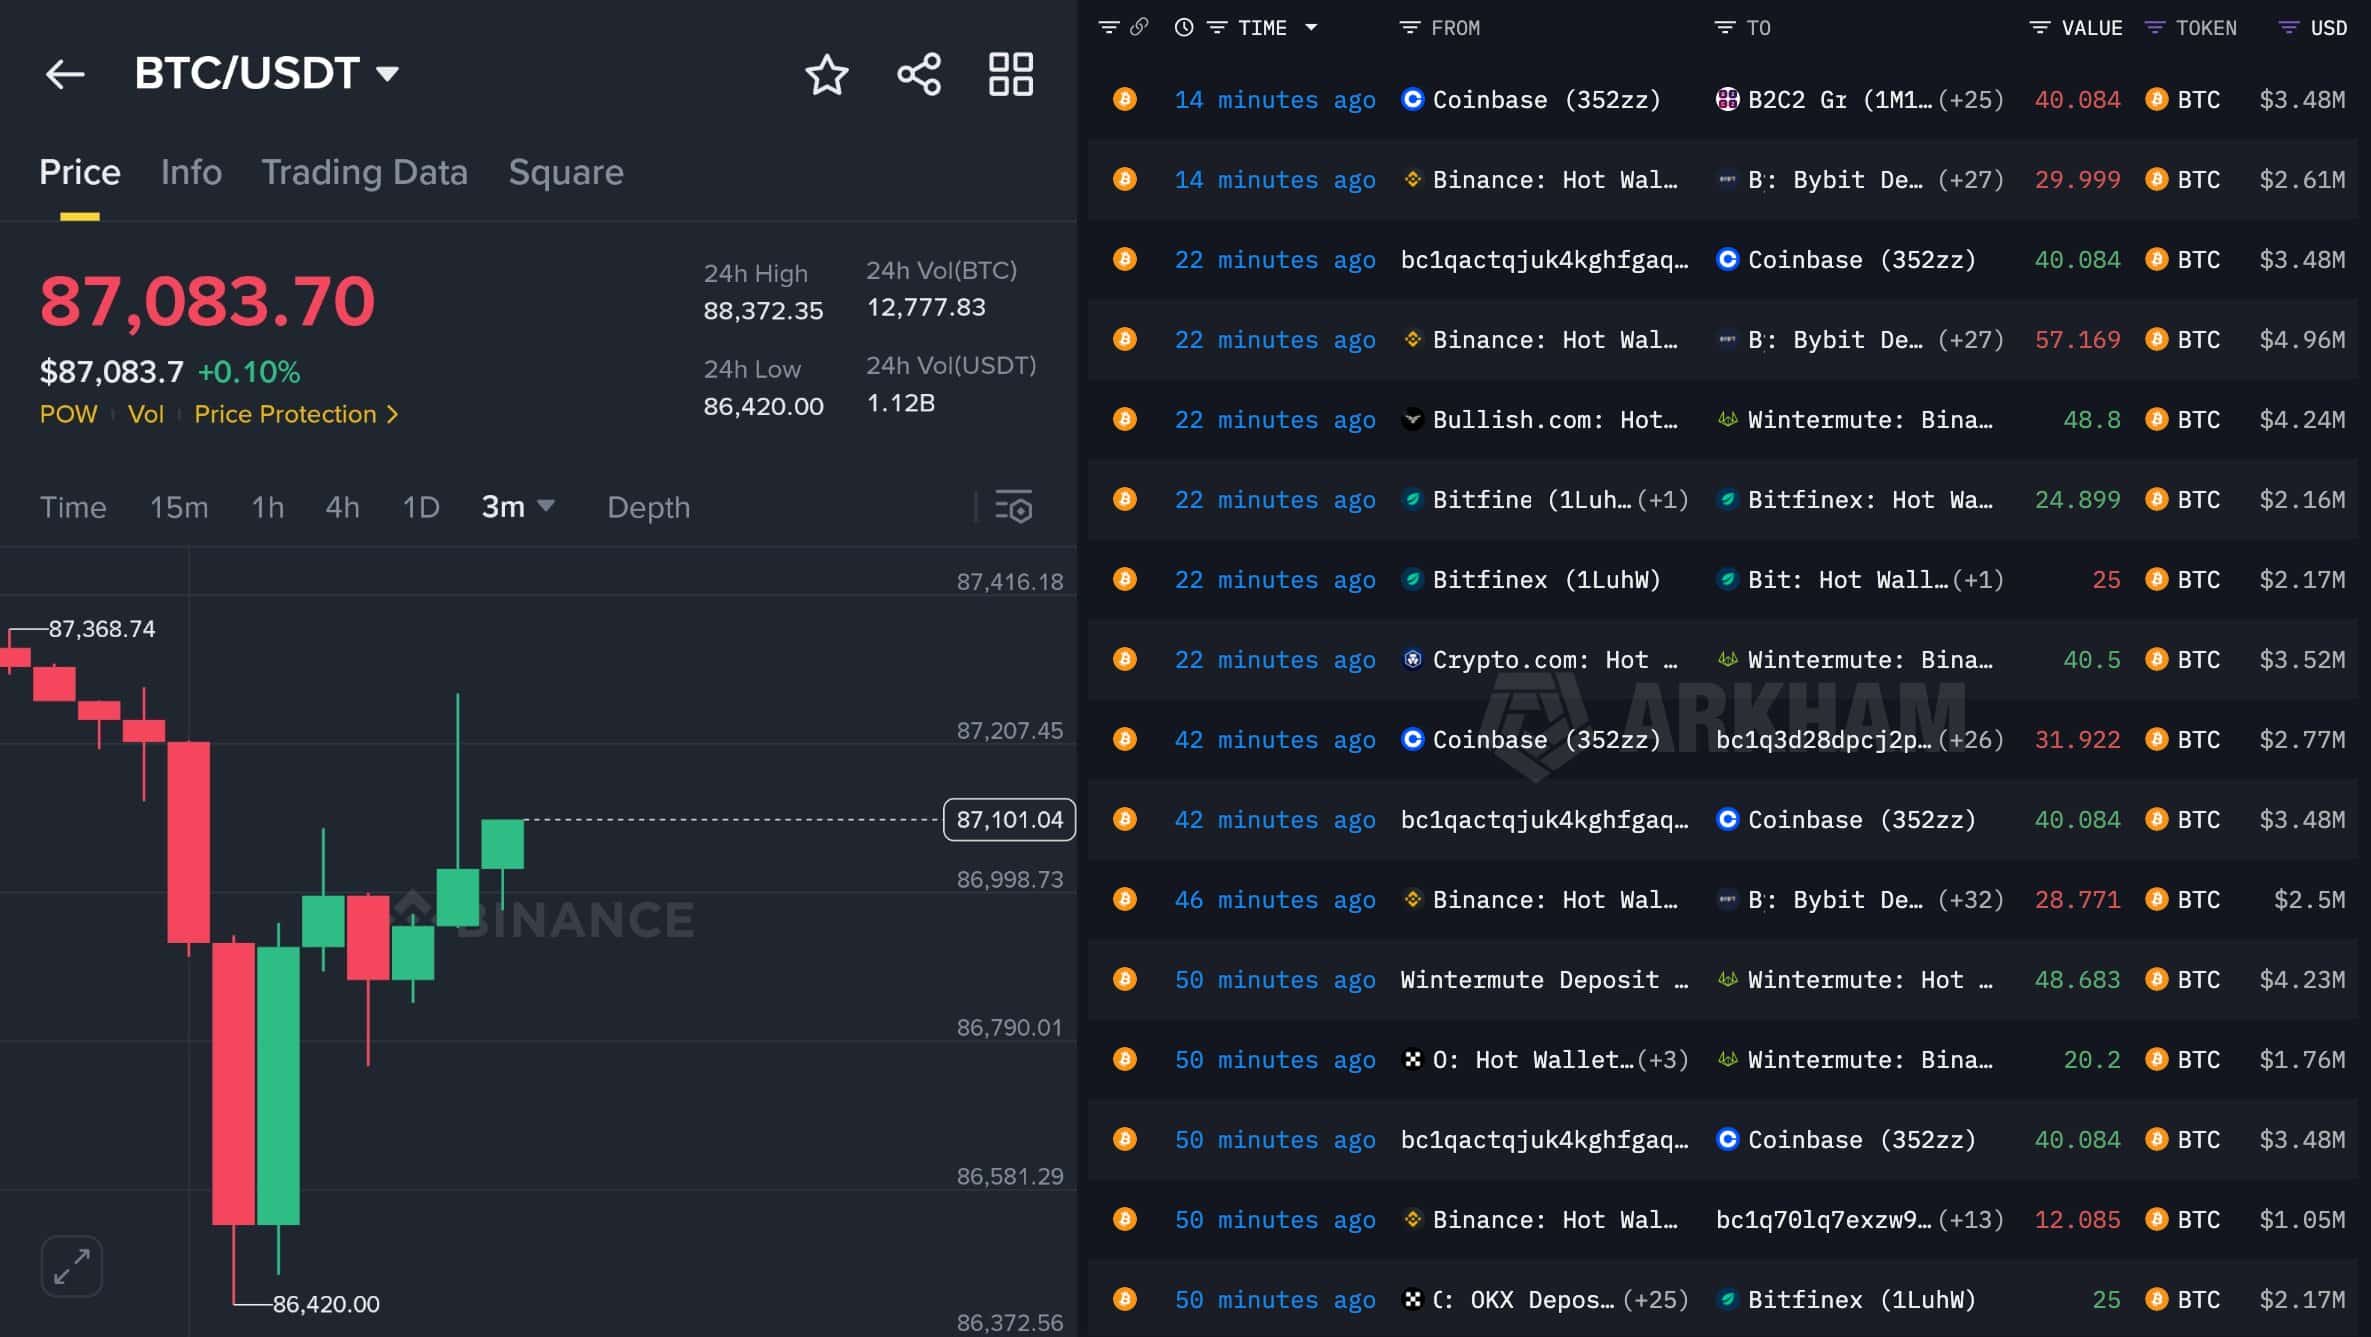
Task: Add BTC/USDT to favorites with star
Action: (x=827, y=75)
